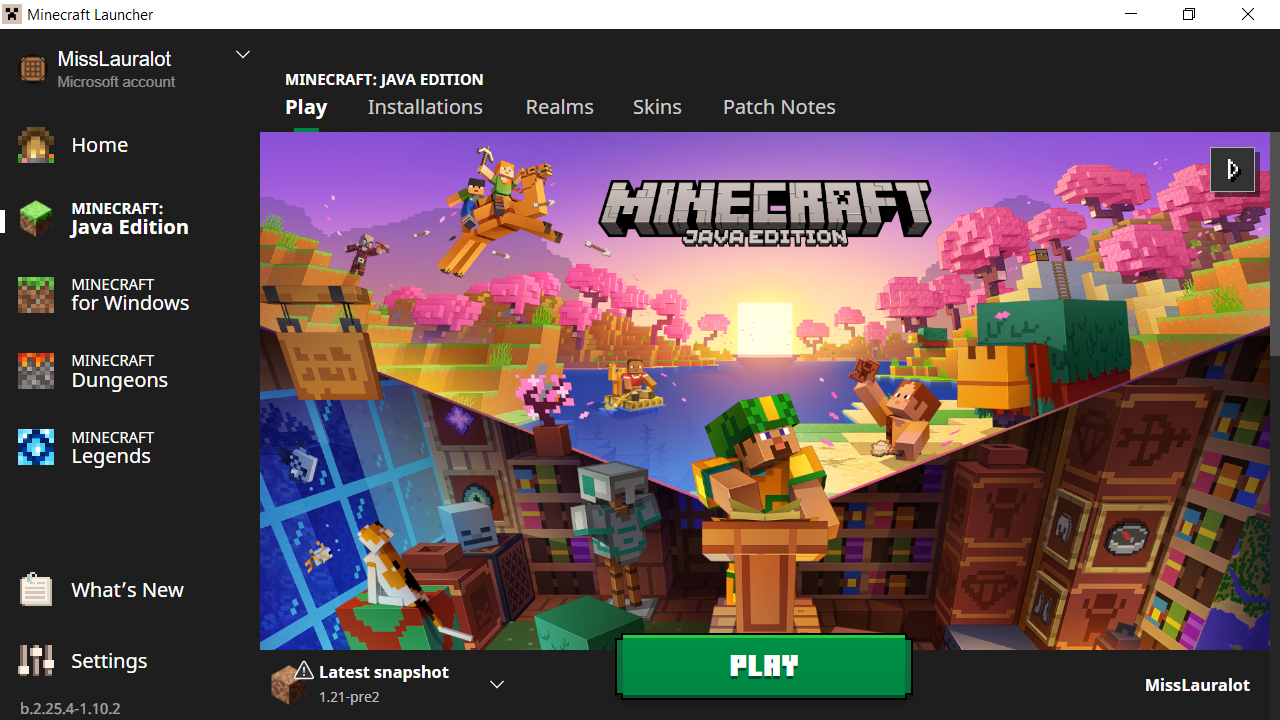The width and height of the screenshot is (1280, 720).
Task: Expand the account switcher chevron
Action: tap(243, 54)
